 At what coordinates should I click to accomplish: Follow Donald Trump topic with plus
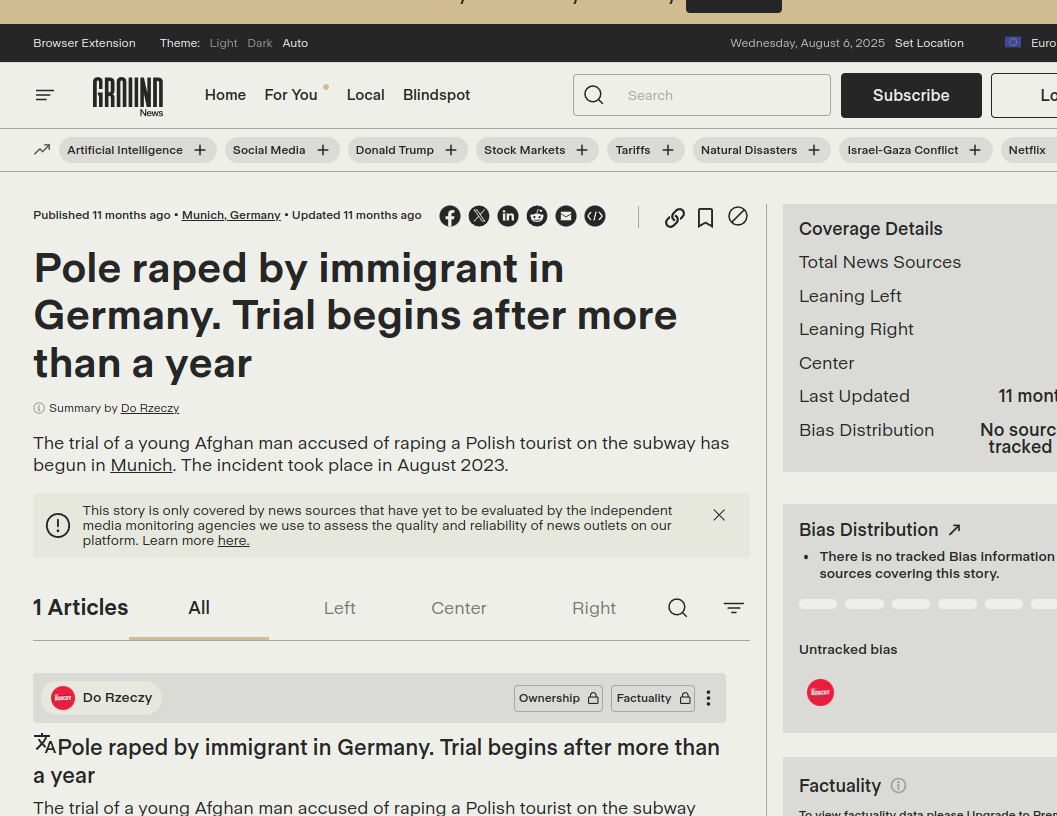pos(451,150)
